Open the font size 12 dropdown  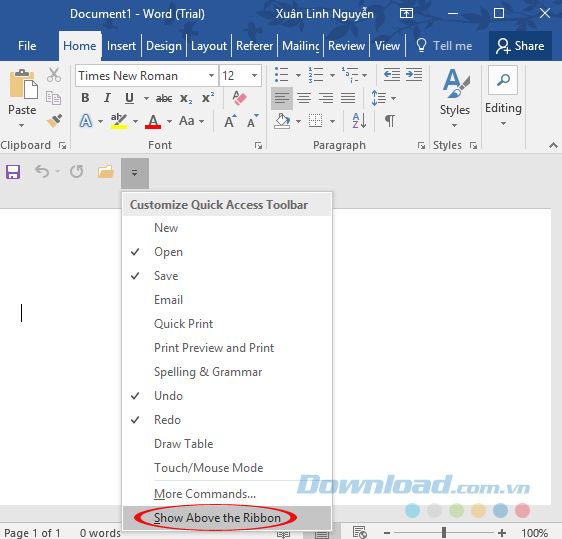(254, 76)
